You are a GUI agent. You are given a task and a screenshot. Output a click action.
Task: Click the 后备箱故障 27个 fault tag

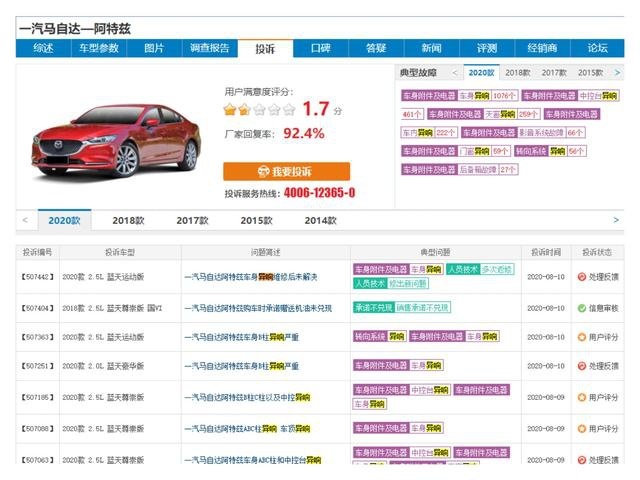pos(460,169)
